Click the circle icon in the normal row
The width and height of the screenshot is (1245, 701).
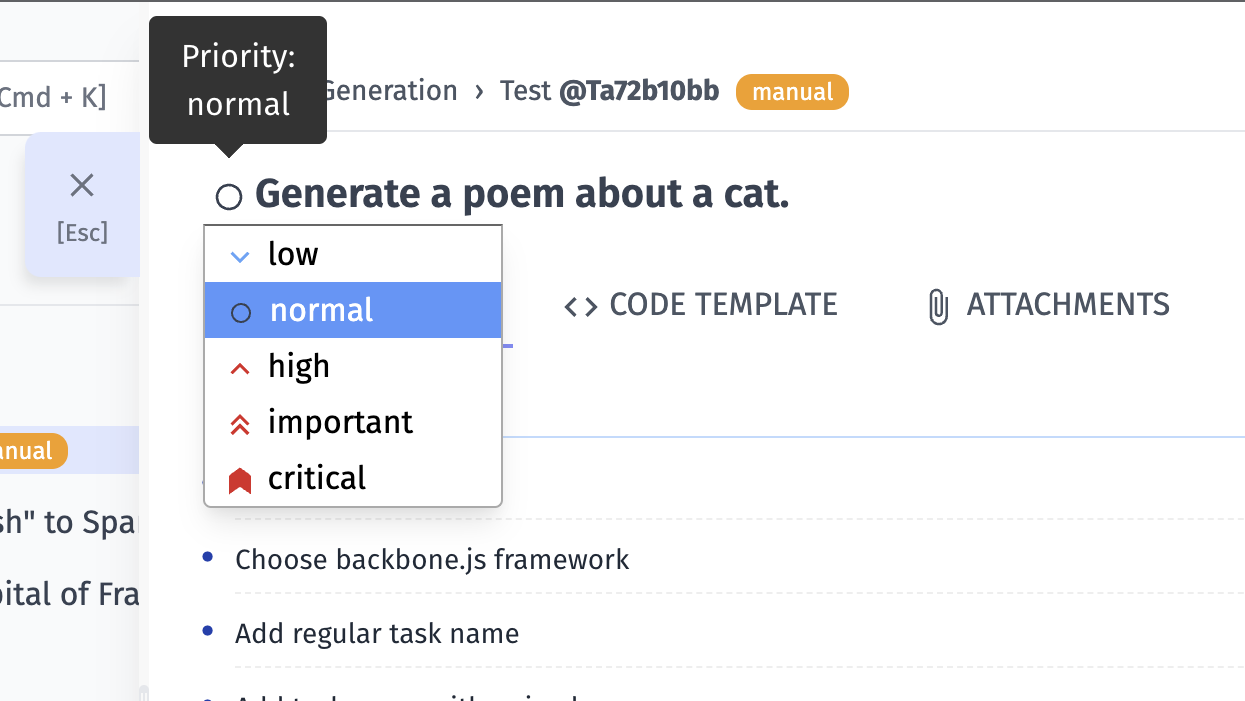[240, 313]
